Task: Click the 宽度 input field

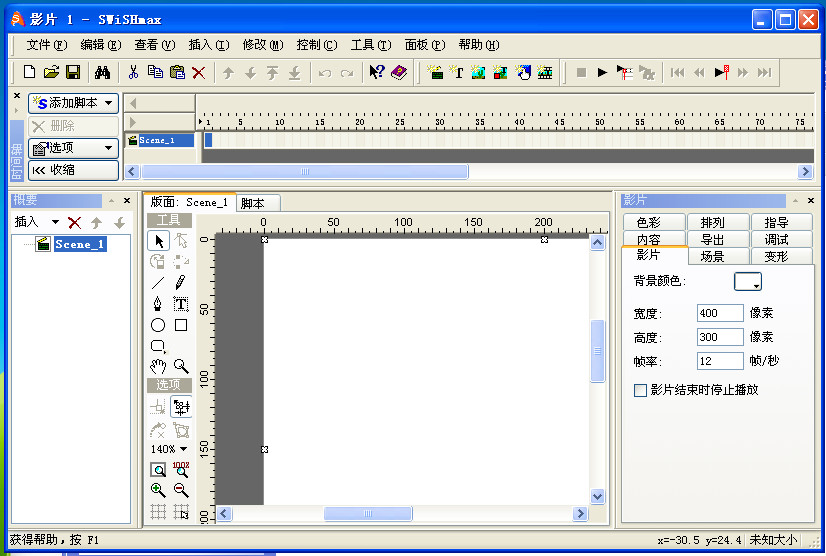Action: point(719,313)
